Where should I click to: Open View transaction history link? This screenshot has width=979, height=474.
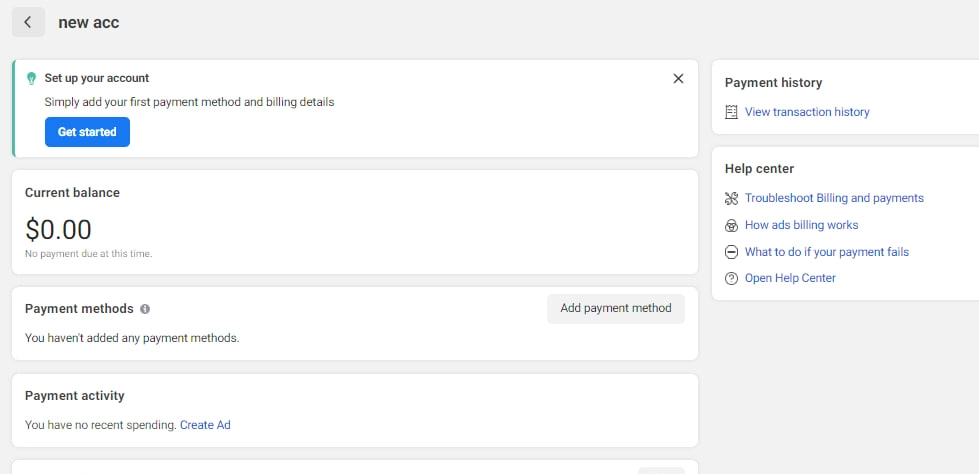click(807, 112)
